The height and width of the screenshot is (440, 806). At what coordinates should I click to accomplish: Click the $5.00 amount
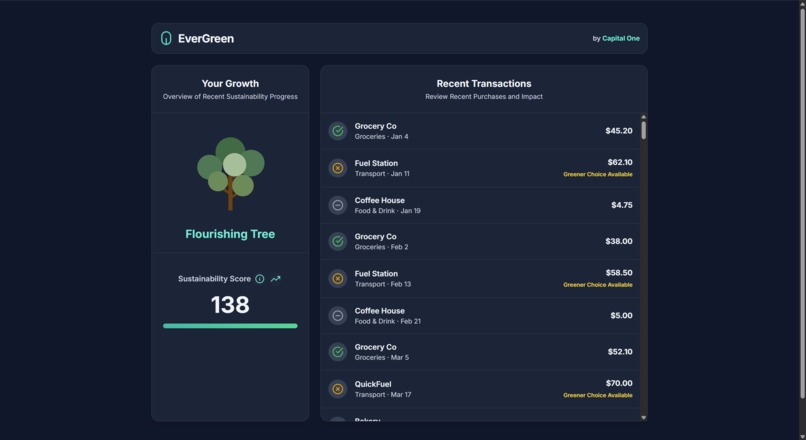[x=621, y=316]
